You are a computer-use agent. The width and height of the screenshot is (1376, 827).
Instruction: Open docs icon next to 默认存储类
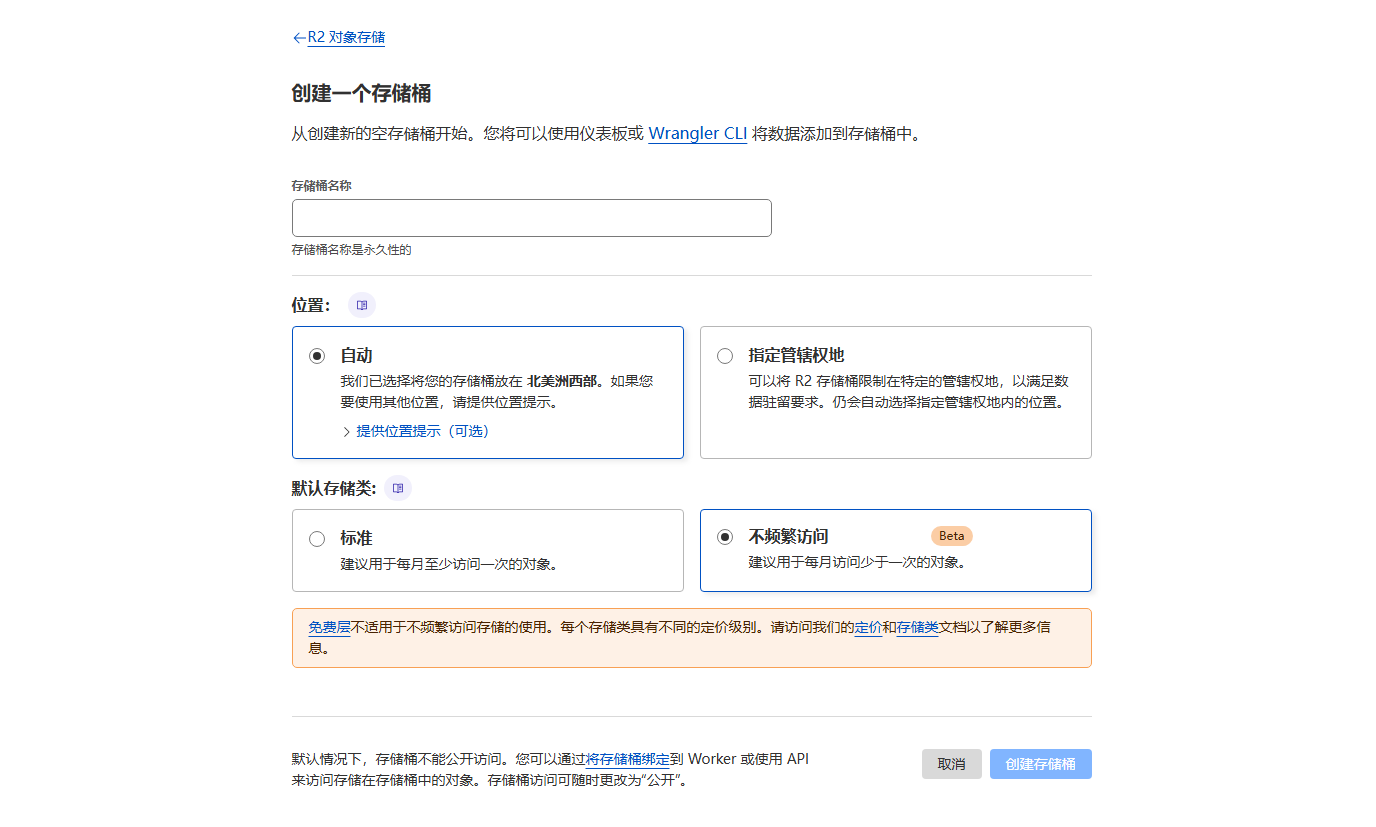tap(398, 488)
